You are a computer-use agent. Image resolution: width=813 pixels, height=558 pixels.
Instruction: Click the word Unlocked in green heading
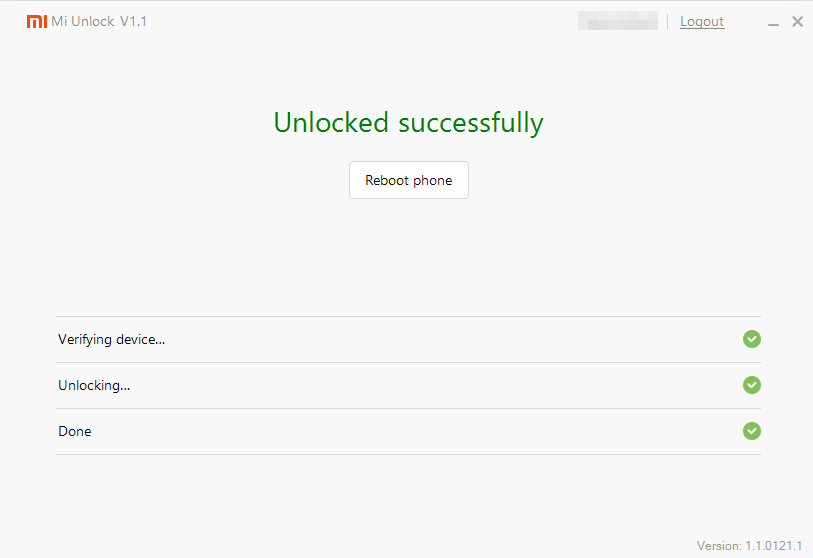pyautogui.click(x=331, y=123)
